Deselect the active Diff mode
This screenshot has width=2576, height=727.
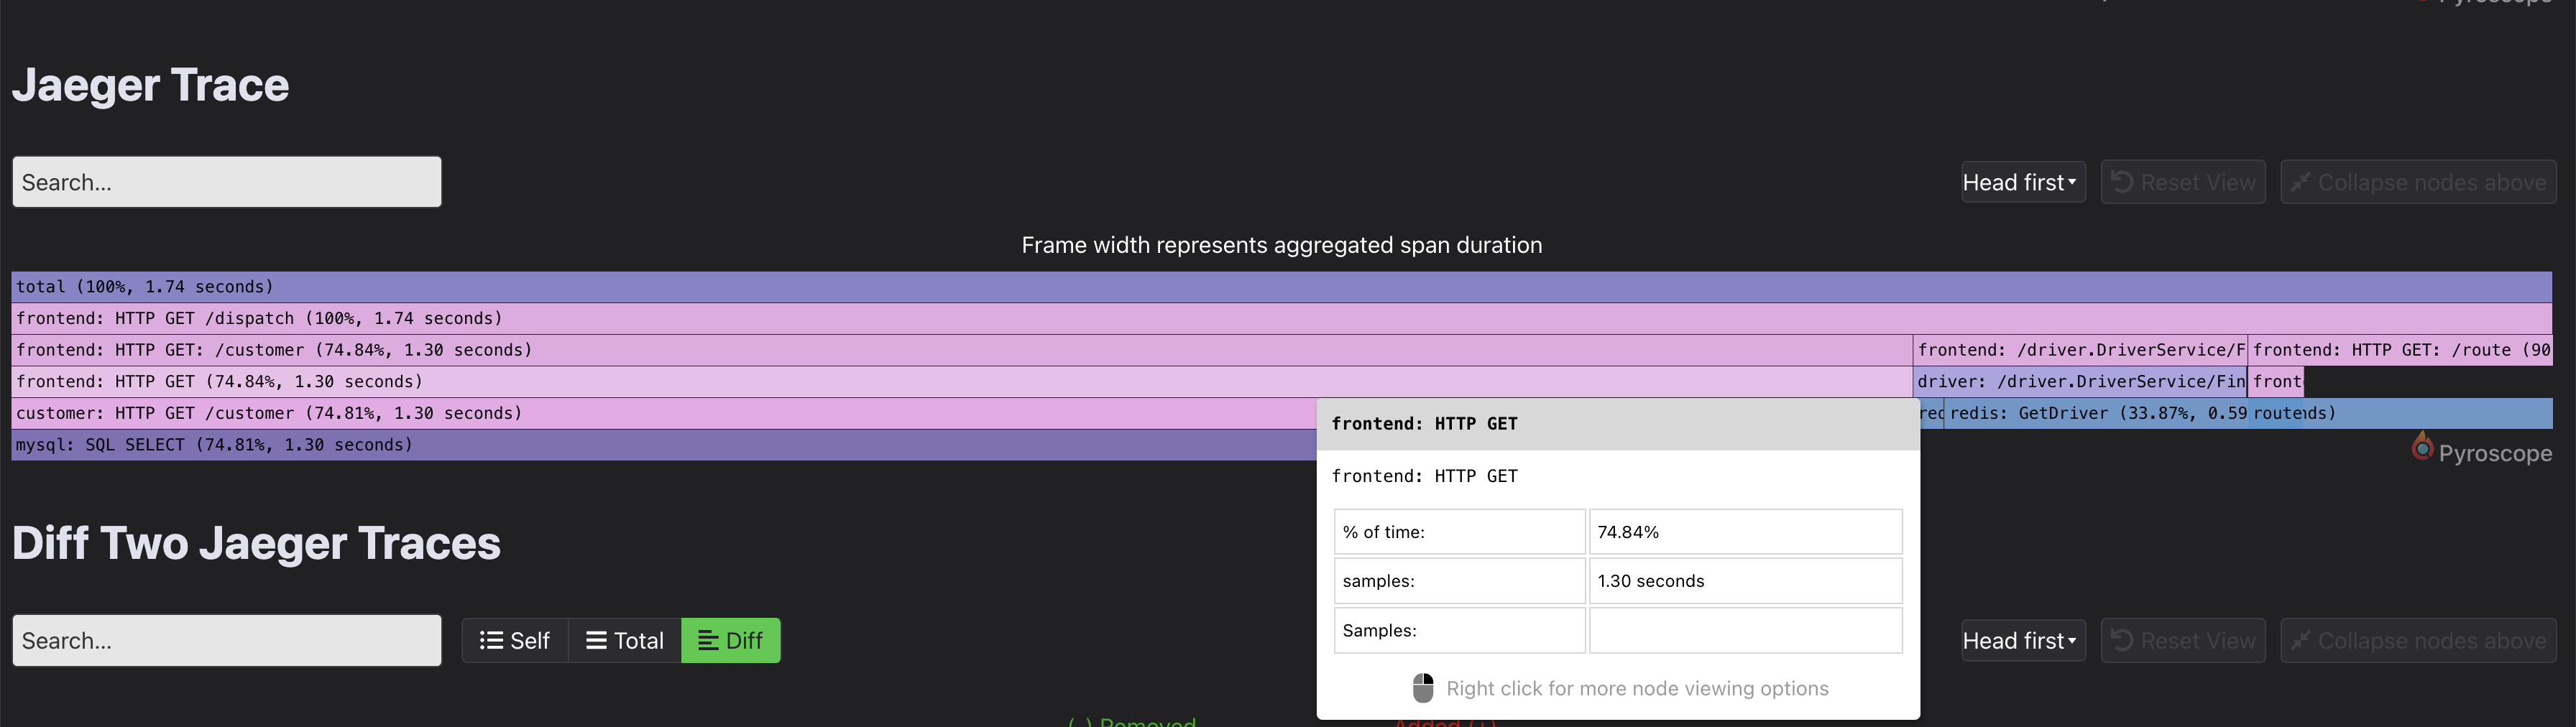pyautogui.click(x=731, y=640)
